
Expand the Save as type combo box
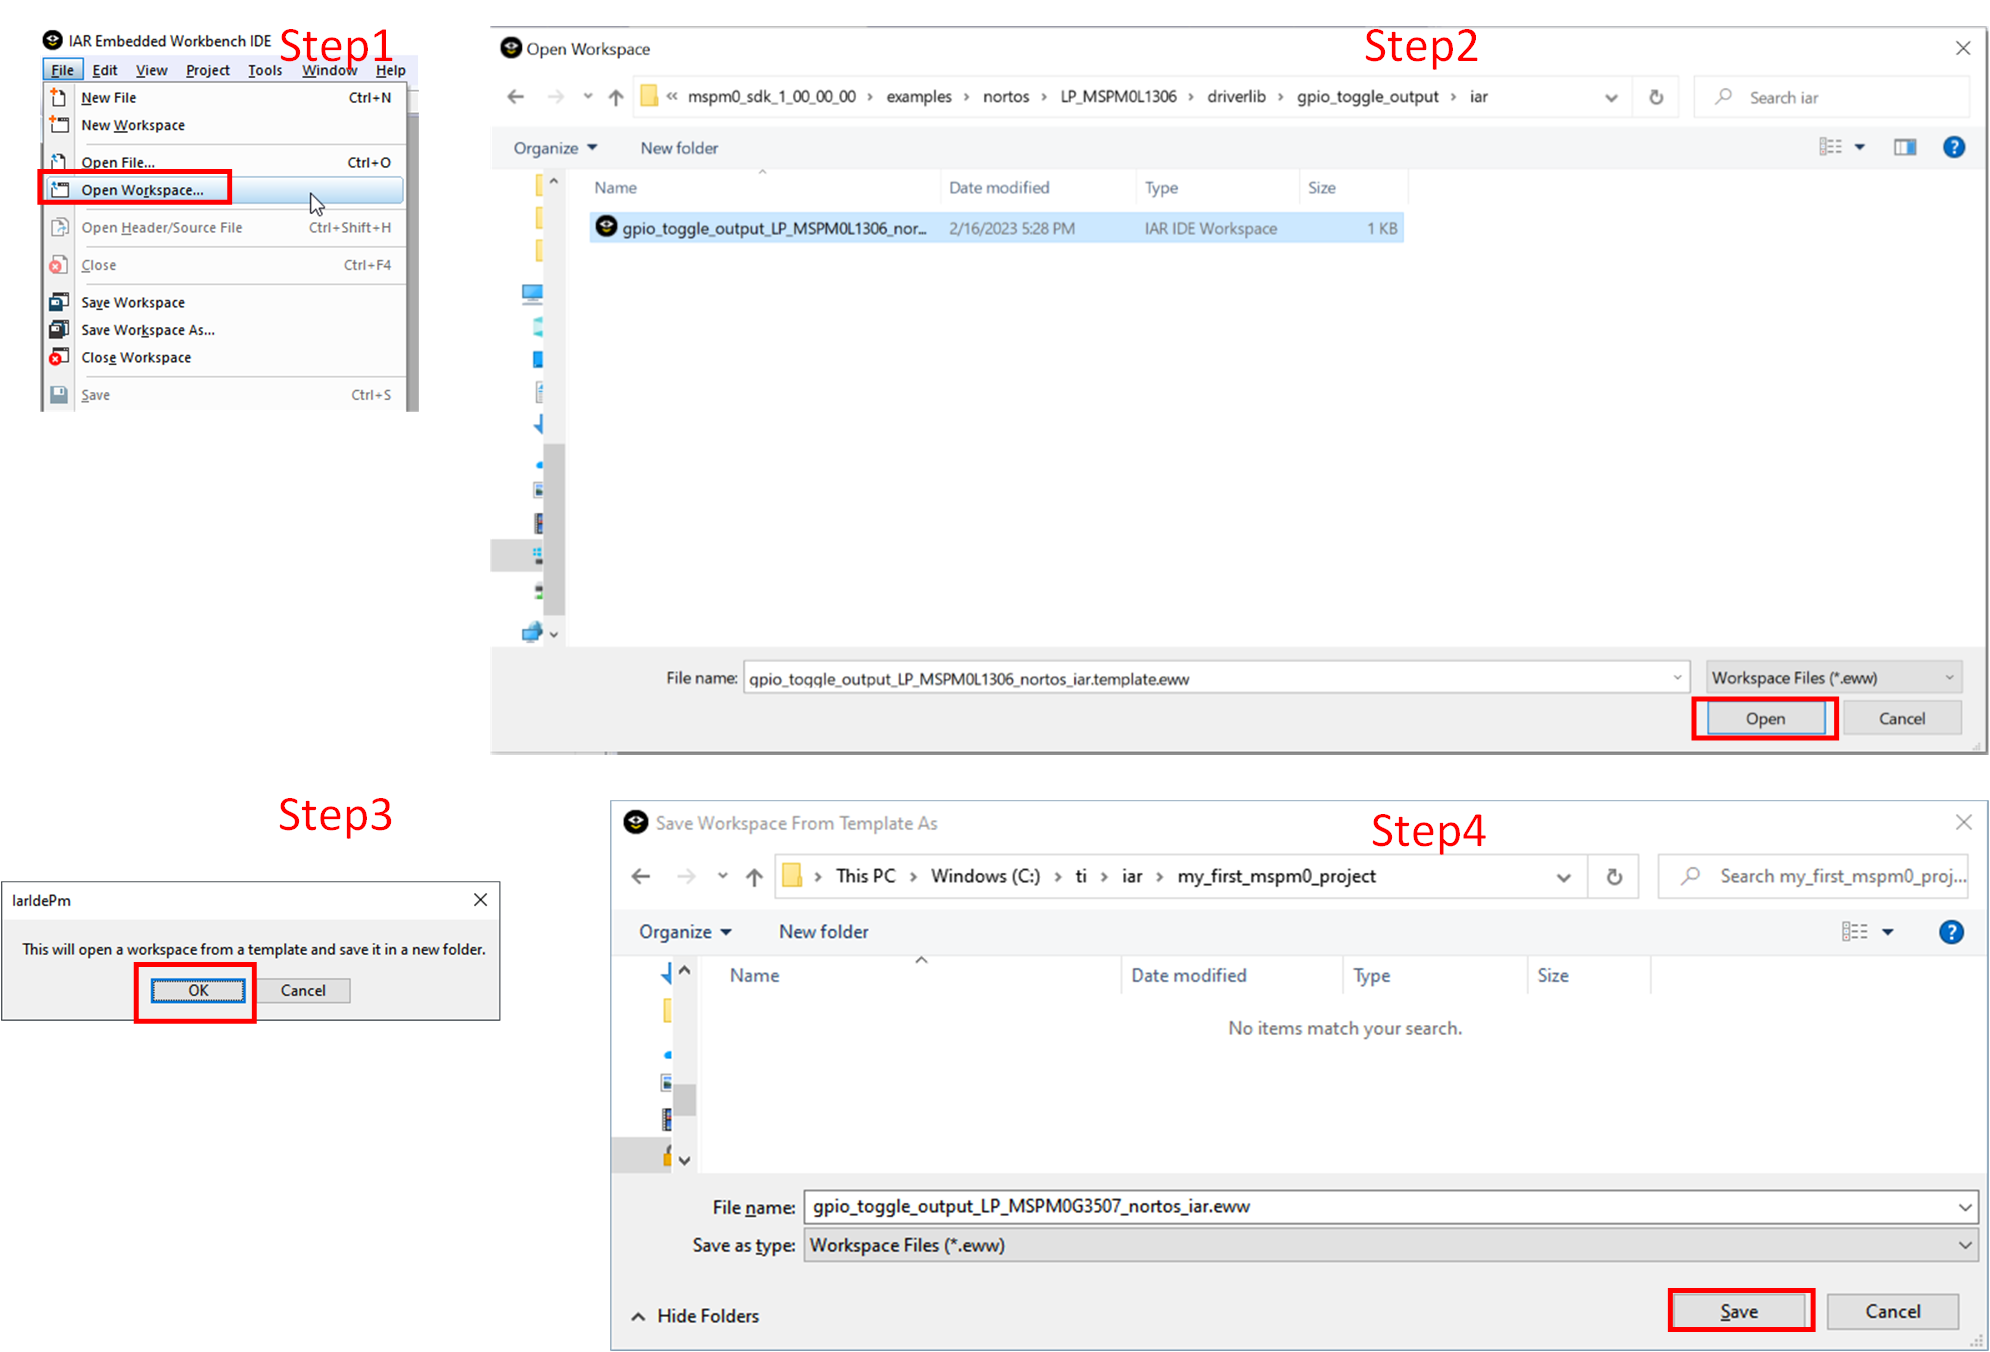click(x=1390, y=1245)
